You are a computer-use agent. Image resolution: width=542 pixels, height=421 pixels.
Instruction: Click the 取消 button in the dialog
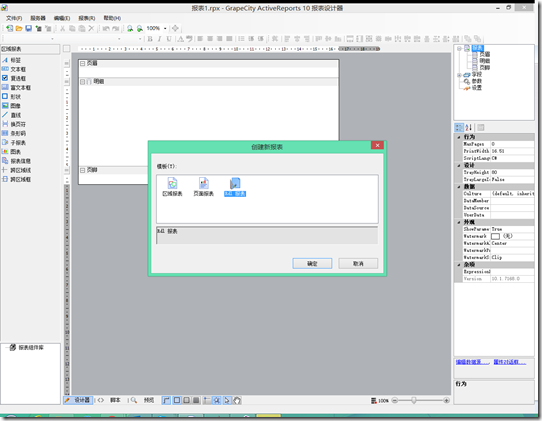[358, 263]
